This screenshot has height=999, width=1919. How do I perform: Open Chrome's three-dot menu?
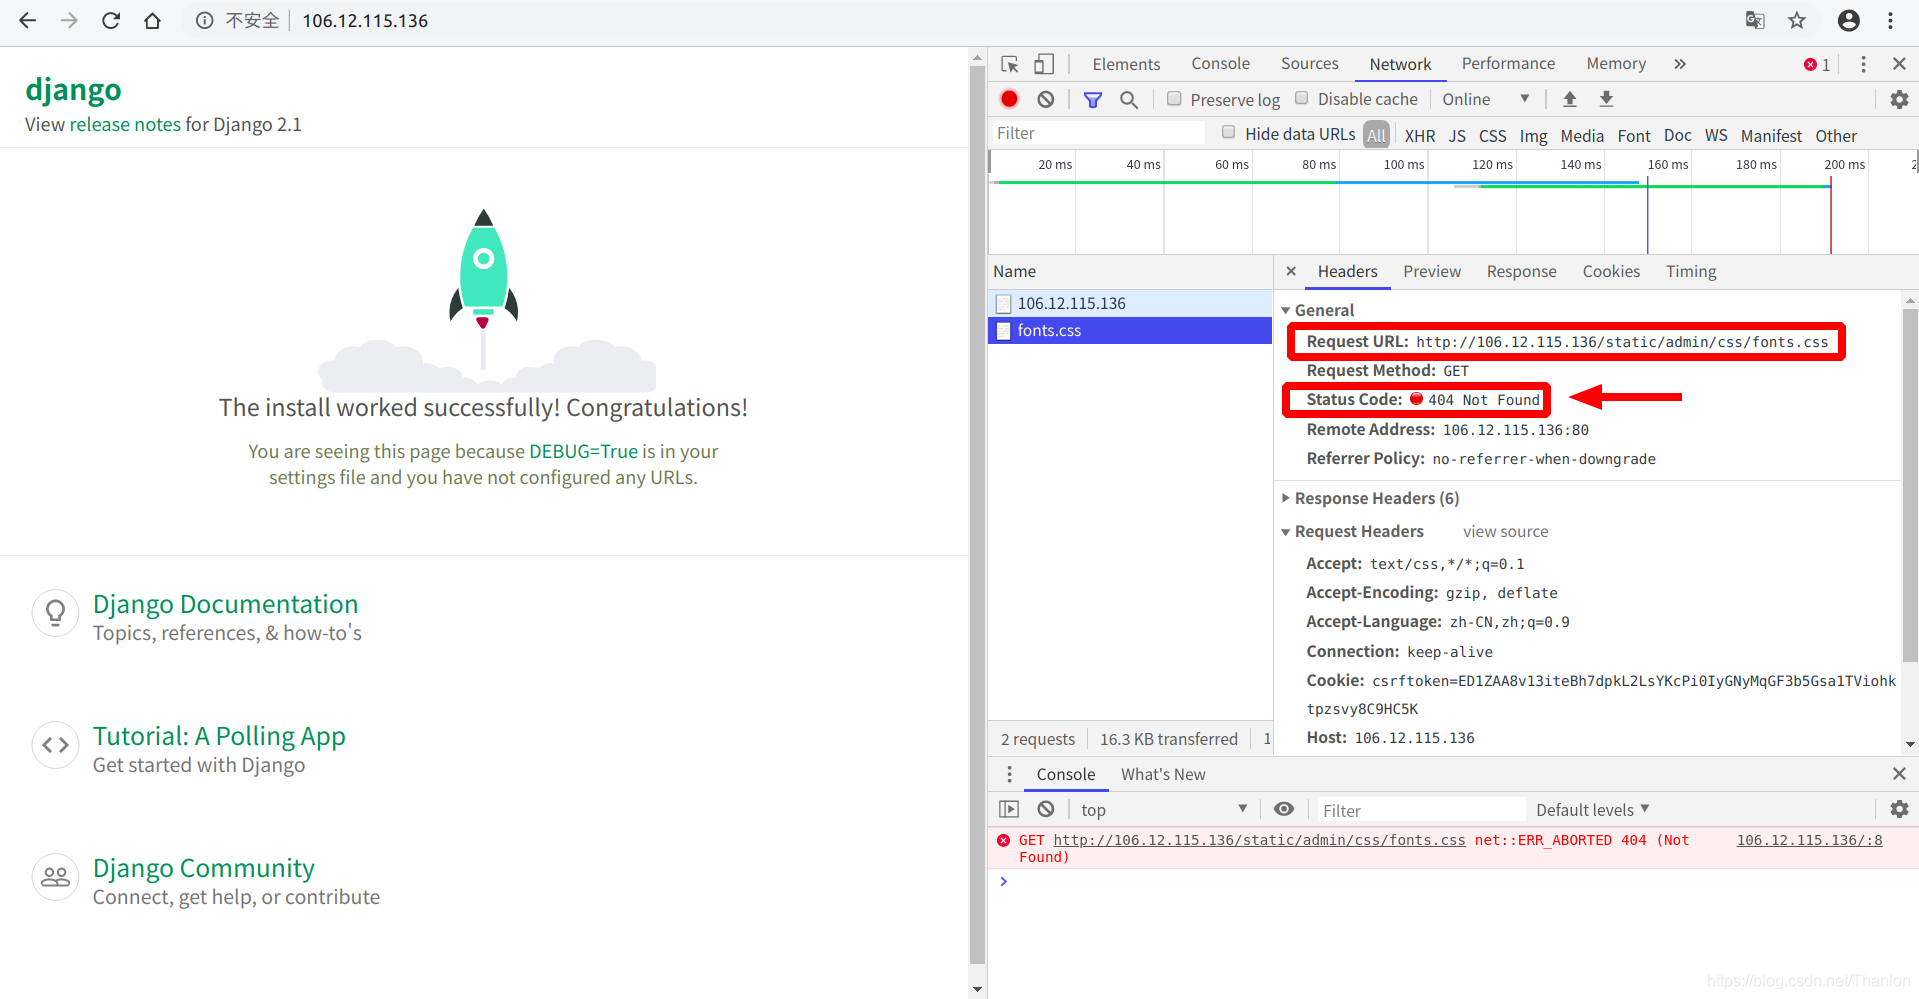1890,20
